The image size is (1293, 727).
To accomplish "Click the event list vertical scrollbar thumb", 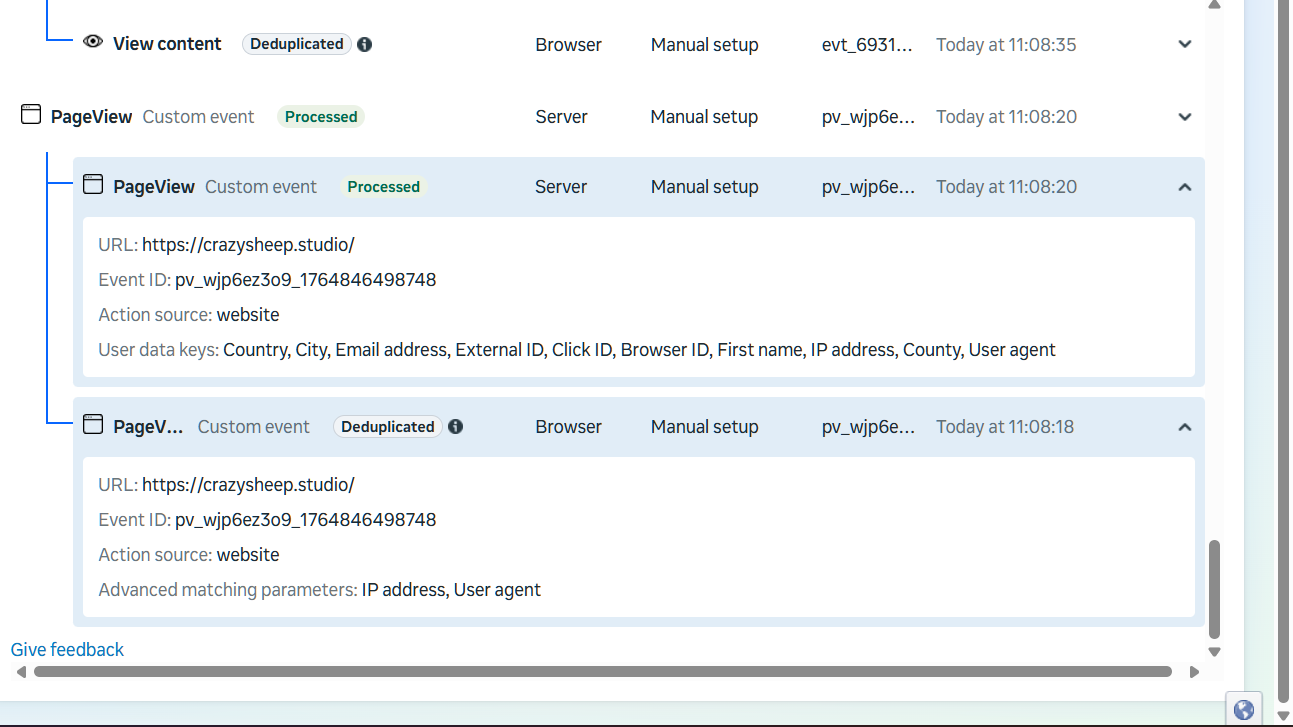I will pos(1215,588).
